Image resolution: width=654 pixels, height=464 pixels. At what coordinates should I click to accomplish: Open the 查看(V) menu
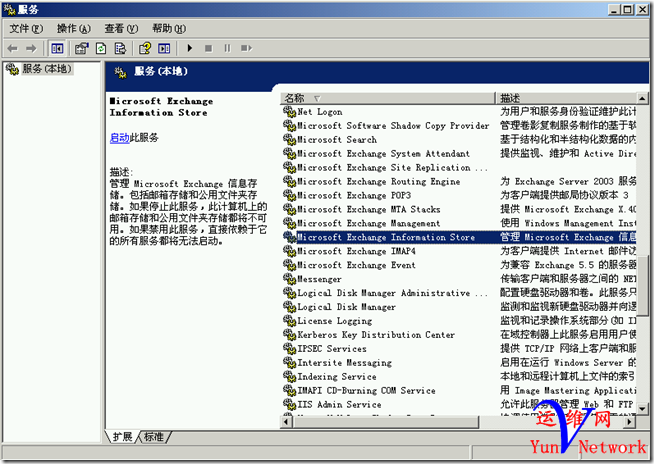[x=121, y=28]
